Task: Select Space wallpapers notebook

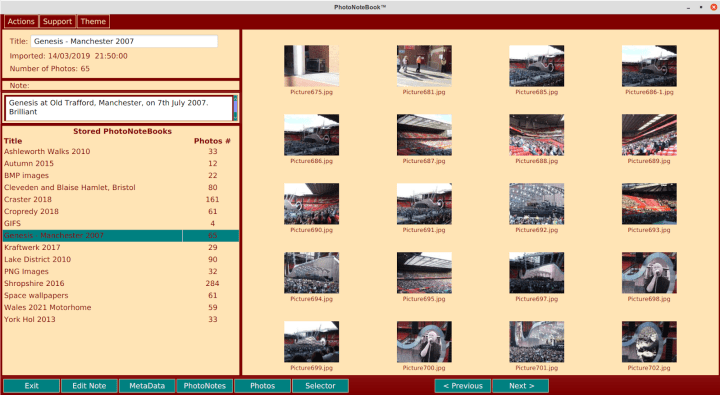Action: pos(121,295)
